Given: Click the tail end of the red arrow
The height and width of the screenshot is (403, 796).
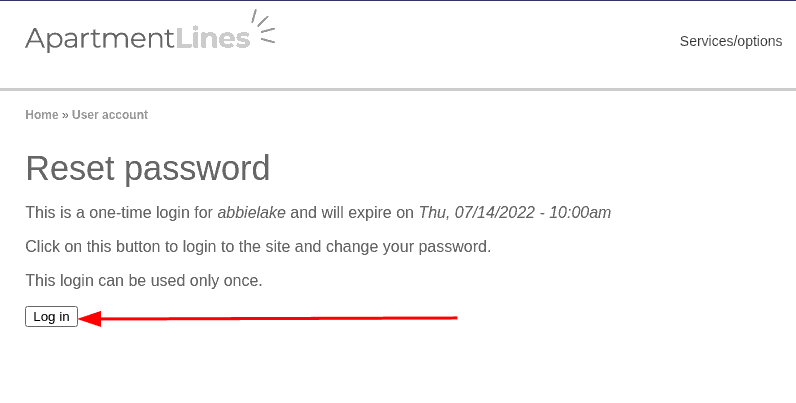Looking at the screenshot, I should pyautogui.click(x=450, y=318).
